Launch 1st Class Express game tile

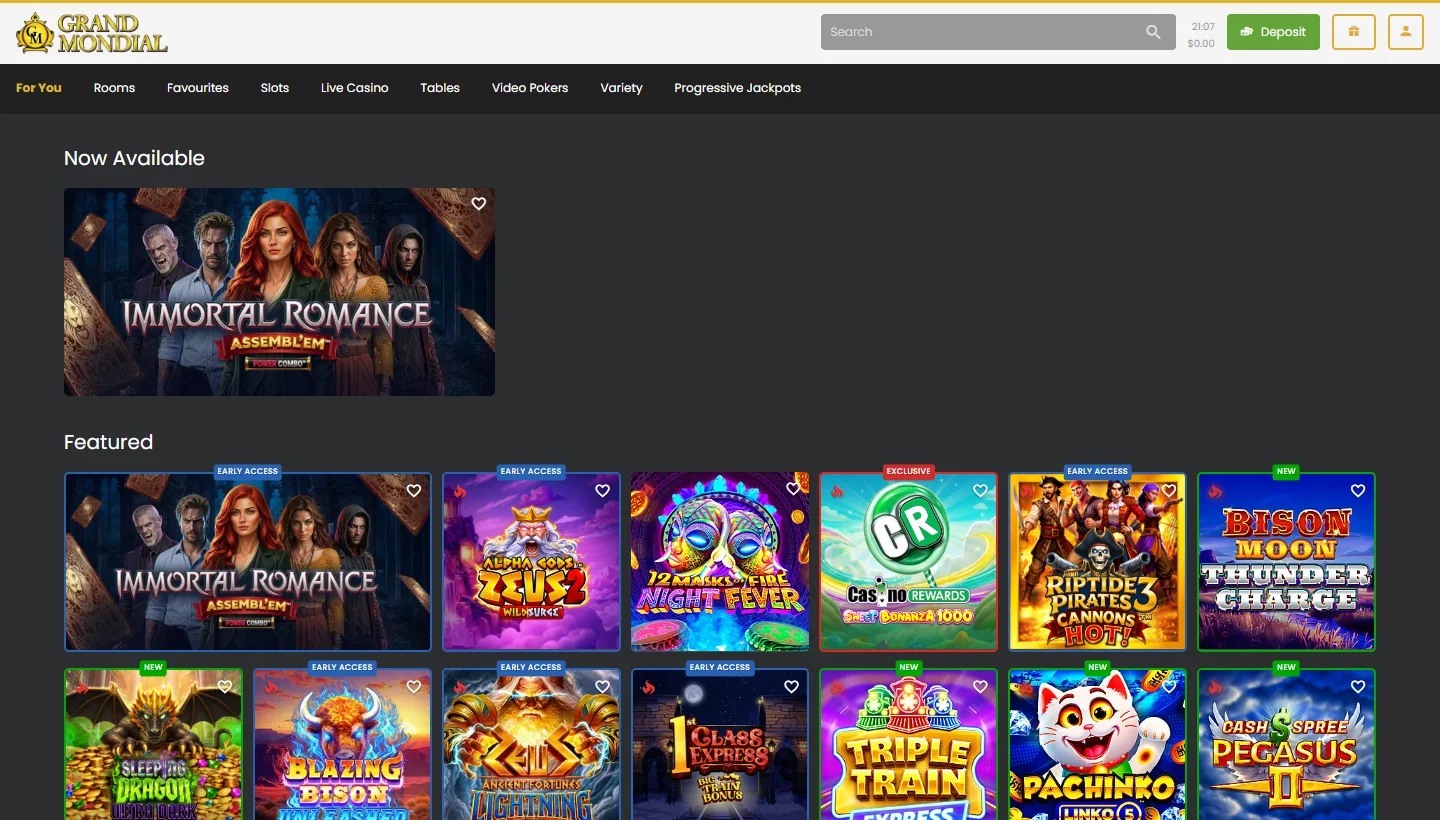coord(720,744)
